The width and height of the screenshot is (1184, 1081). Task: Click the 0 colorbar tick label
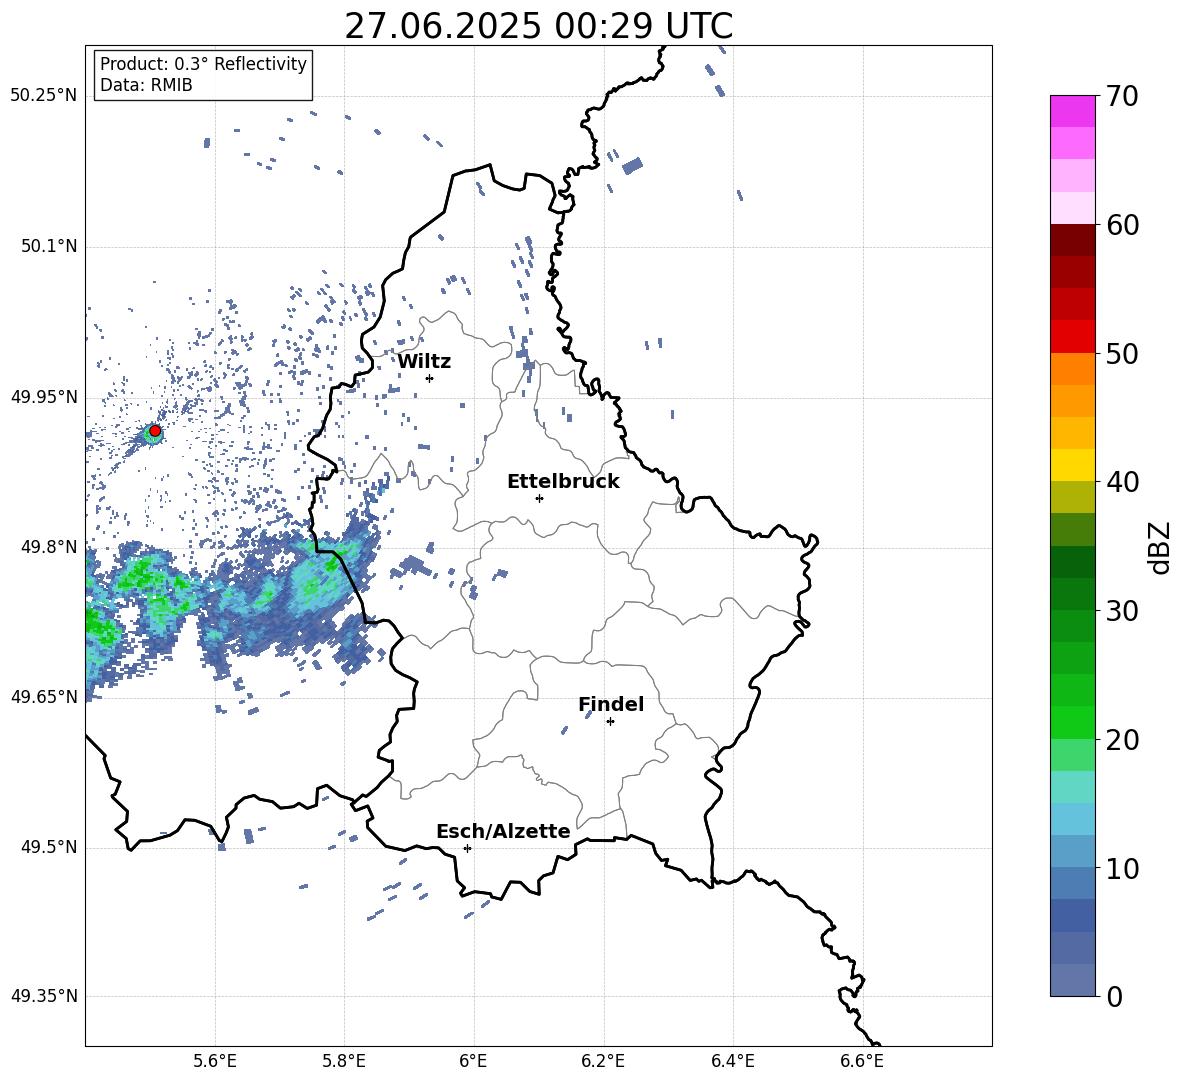point(1114,997)
